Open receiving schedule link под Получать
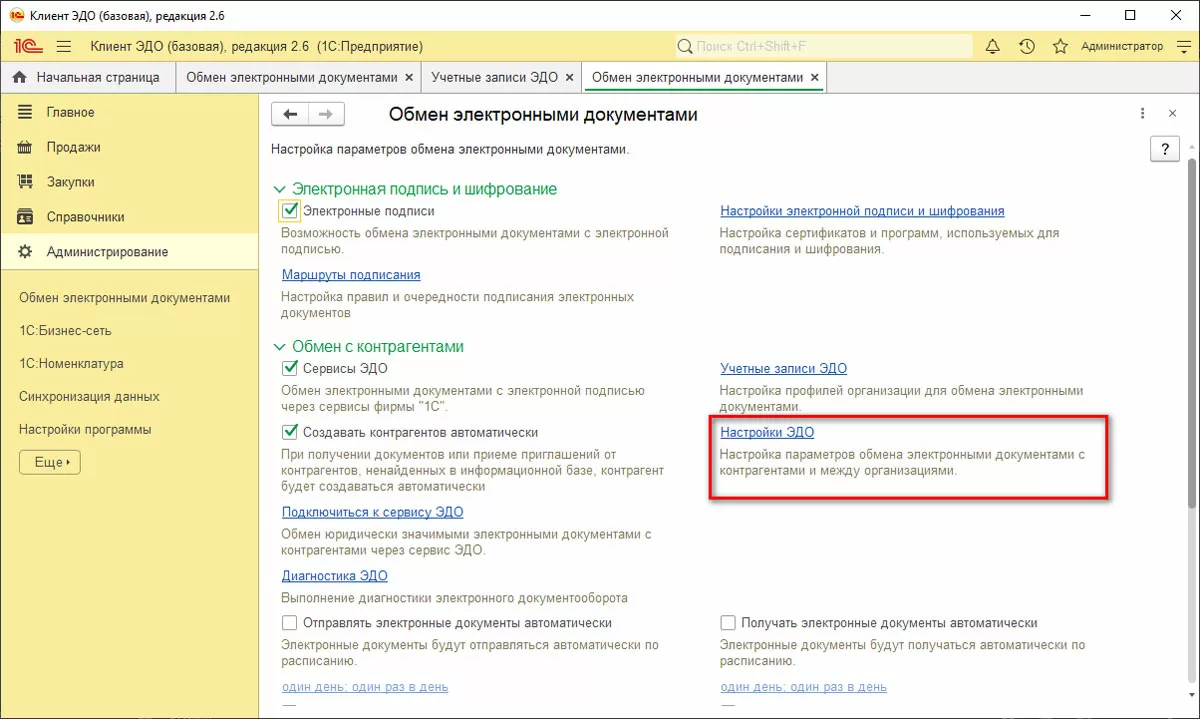This screenshot has width=1200, height=719. pyautogui.click(x=803, y=687)
